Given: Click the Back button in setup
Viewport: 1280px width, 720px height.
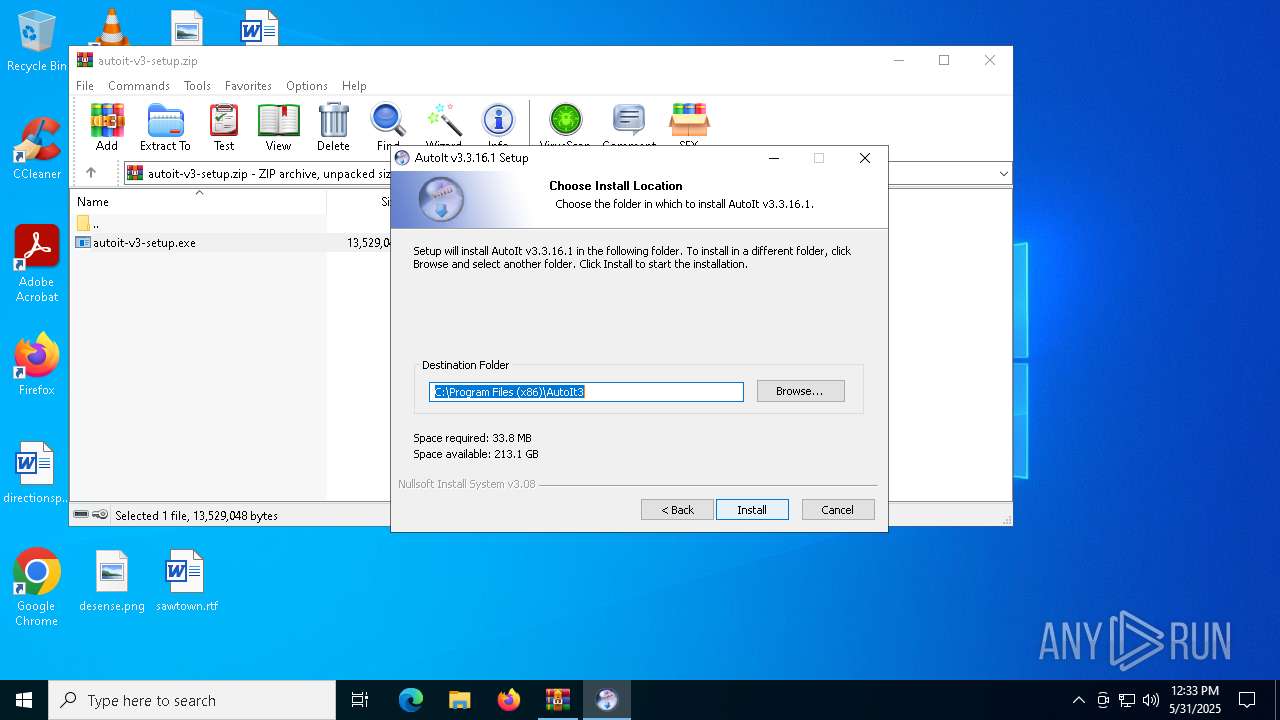Looking at the screenshot, I should point(677,510).
